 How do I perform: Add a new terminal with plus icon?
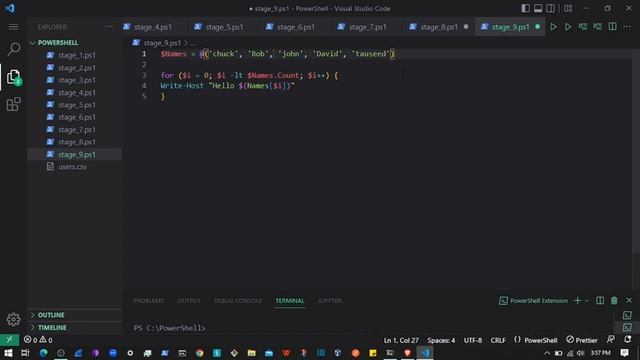[x=577, y=301]
